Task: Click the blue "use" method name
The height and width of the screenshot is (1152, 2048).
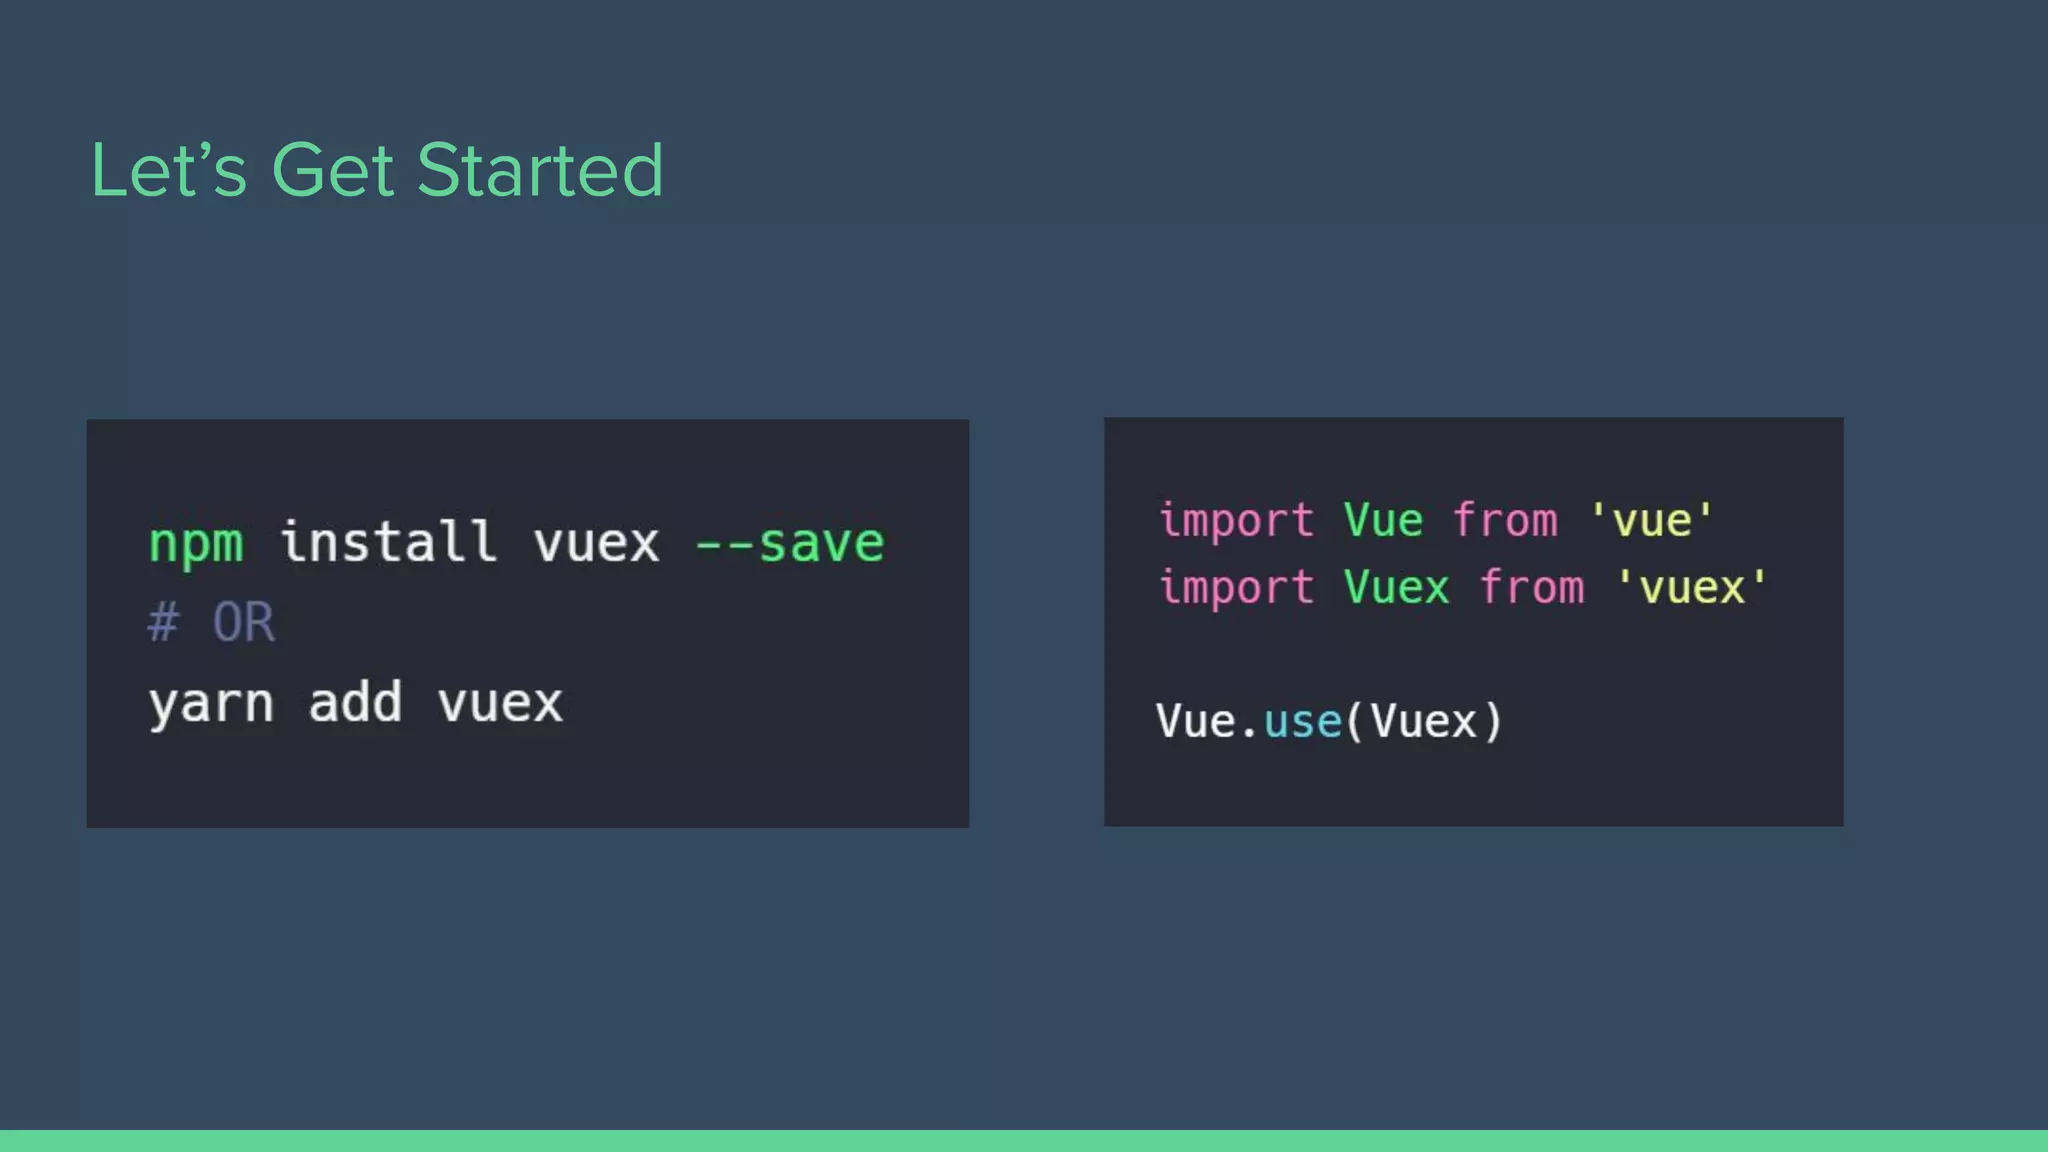Action: click(x=1303, y=721)
